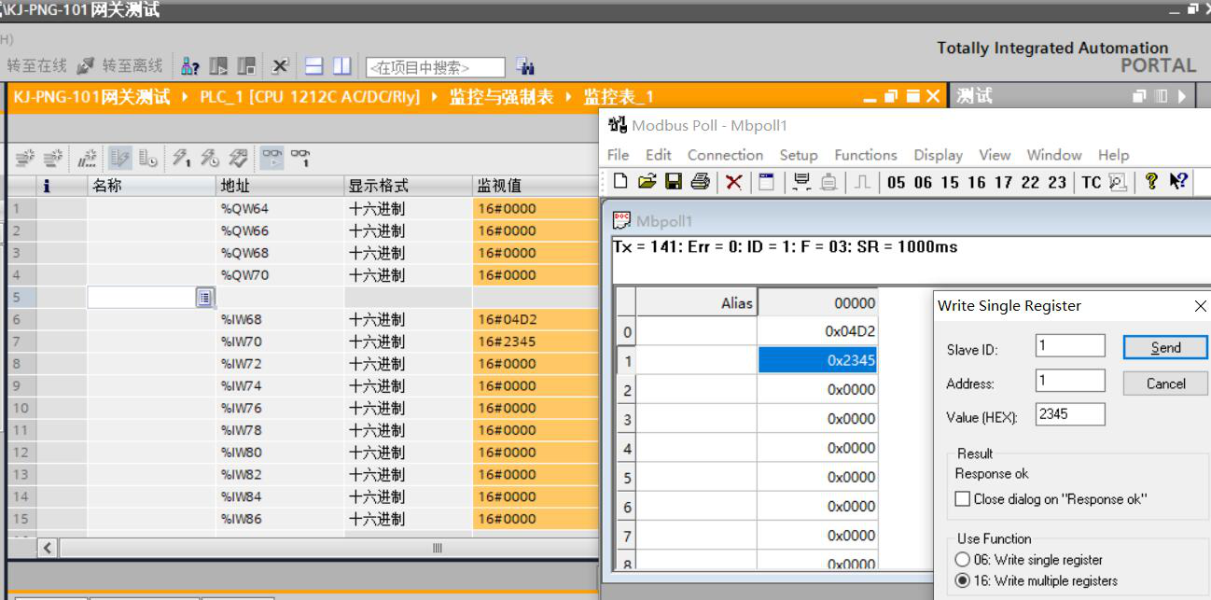Viewport: 1211px width, 600px height.
Task: Select the 16: Write multiple registers option
Action: (963, 581)
